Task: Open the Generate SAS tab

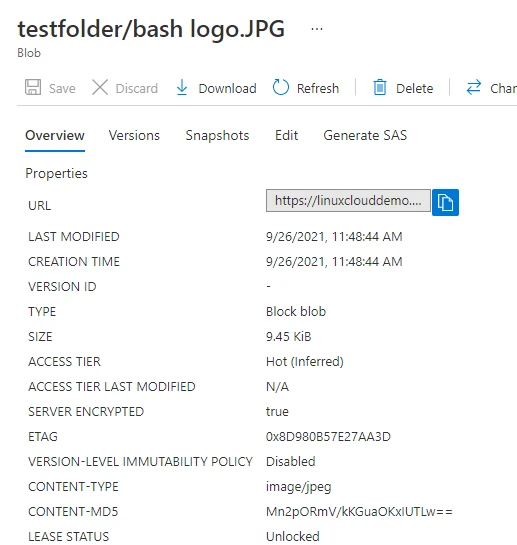Action: click(365, 135)
